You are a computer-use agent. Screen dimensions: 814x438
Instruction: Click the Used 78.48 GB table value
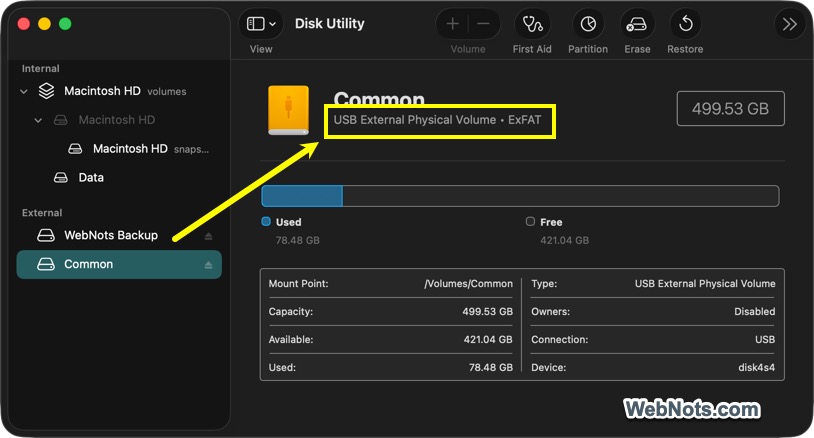(x=491, y=367)
